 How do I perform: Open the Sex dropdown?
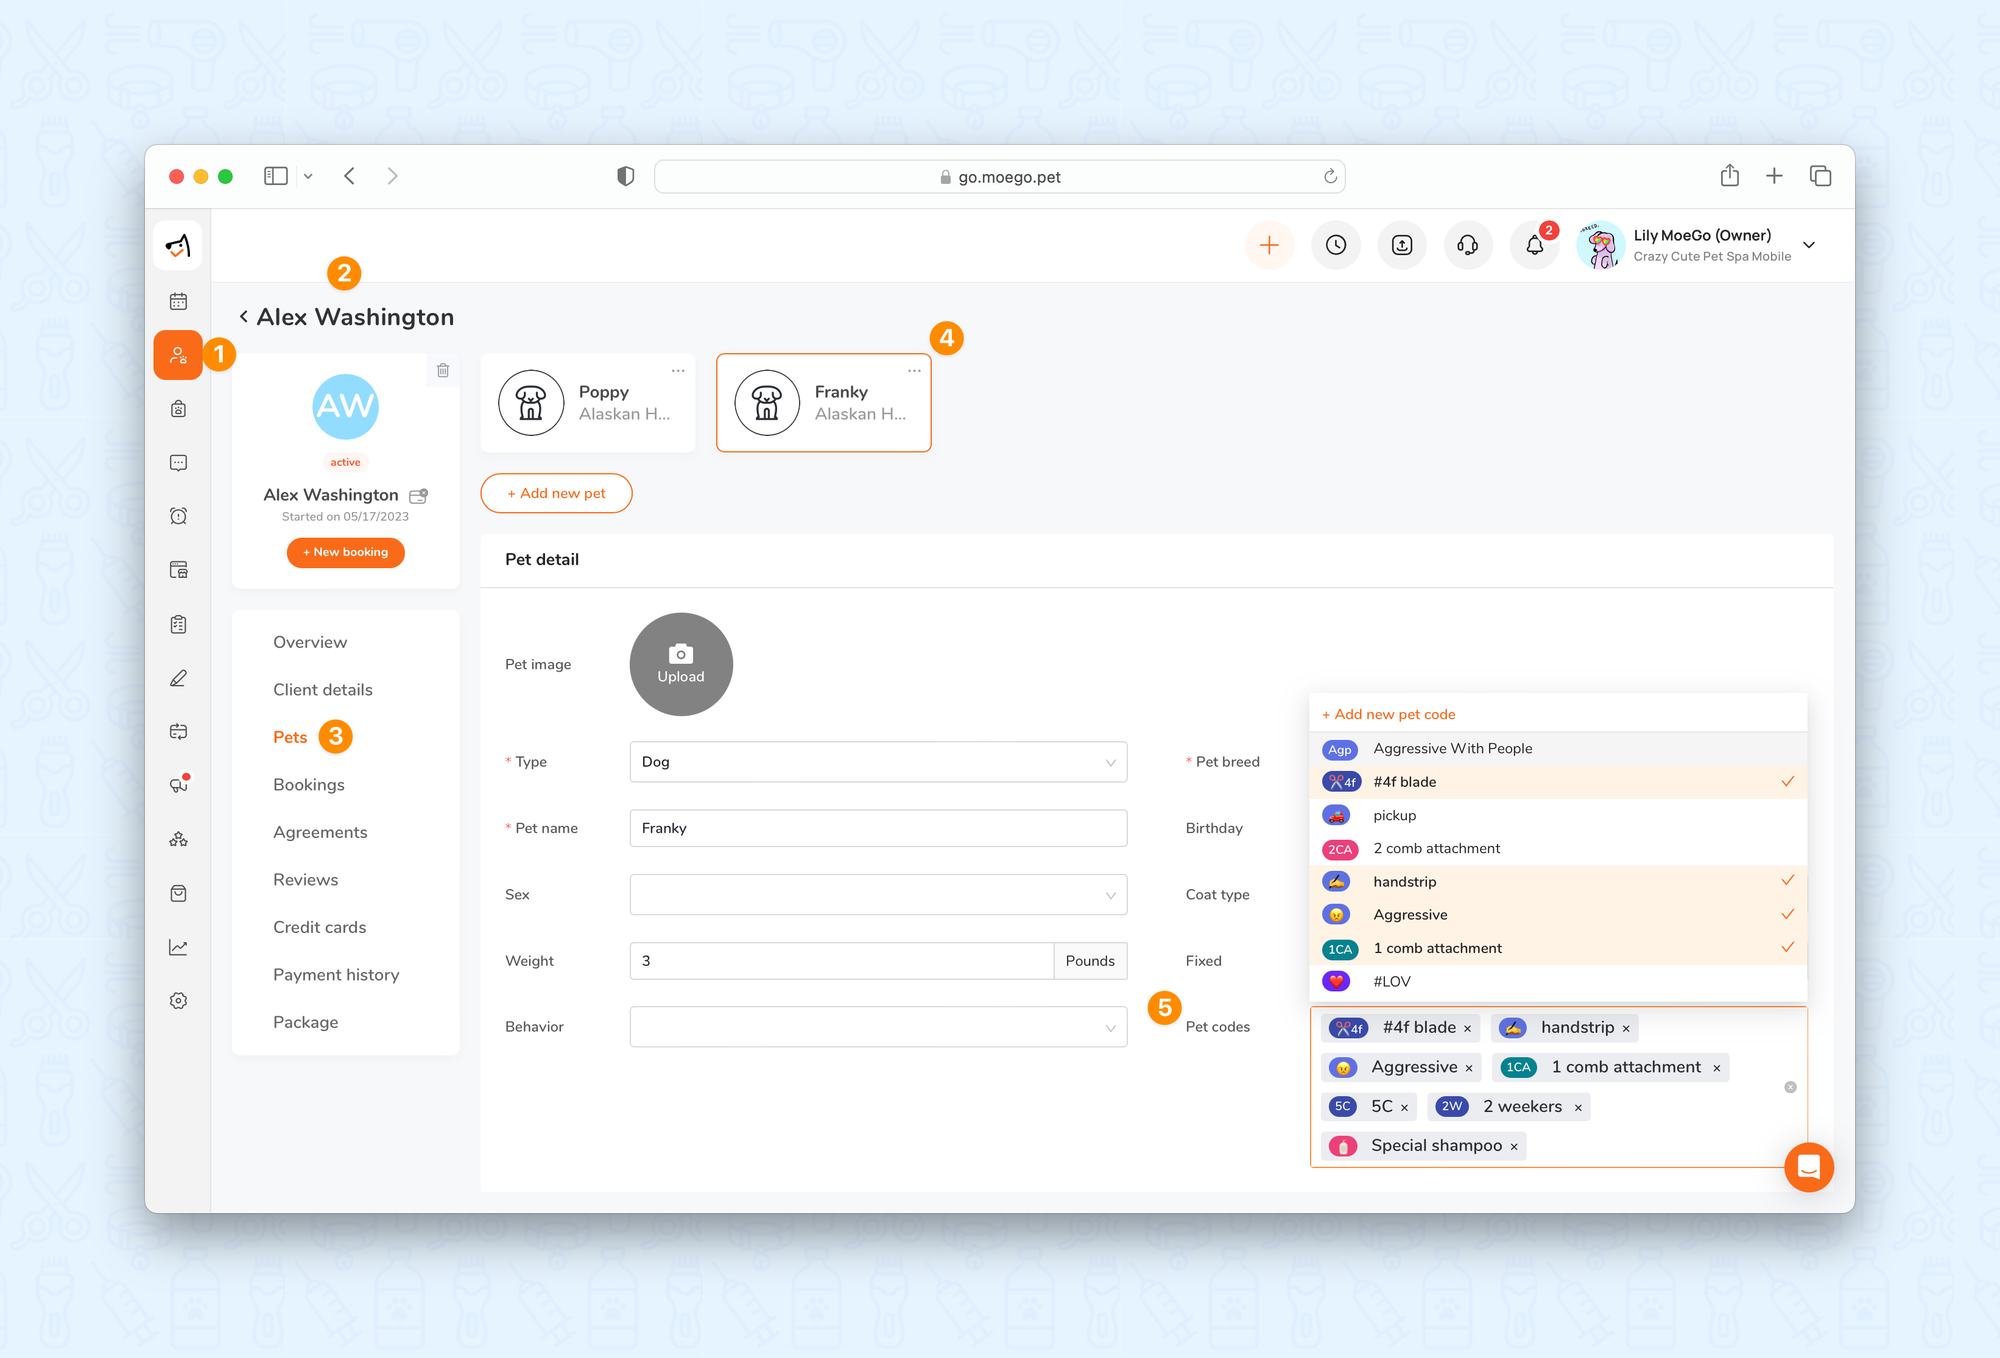(x=877, y=895)
